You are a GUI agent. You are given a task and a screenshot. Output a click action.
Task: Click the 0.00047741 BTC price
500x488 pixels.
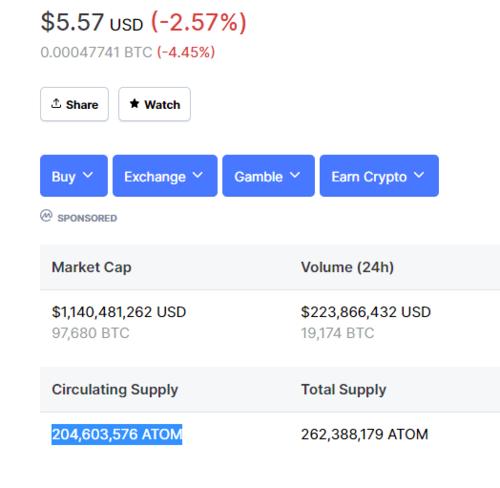[x=96, y=52]
